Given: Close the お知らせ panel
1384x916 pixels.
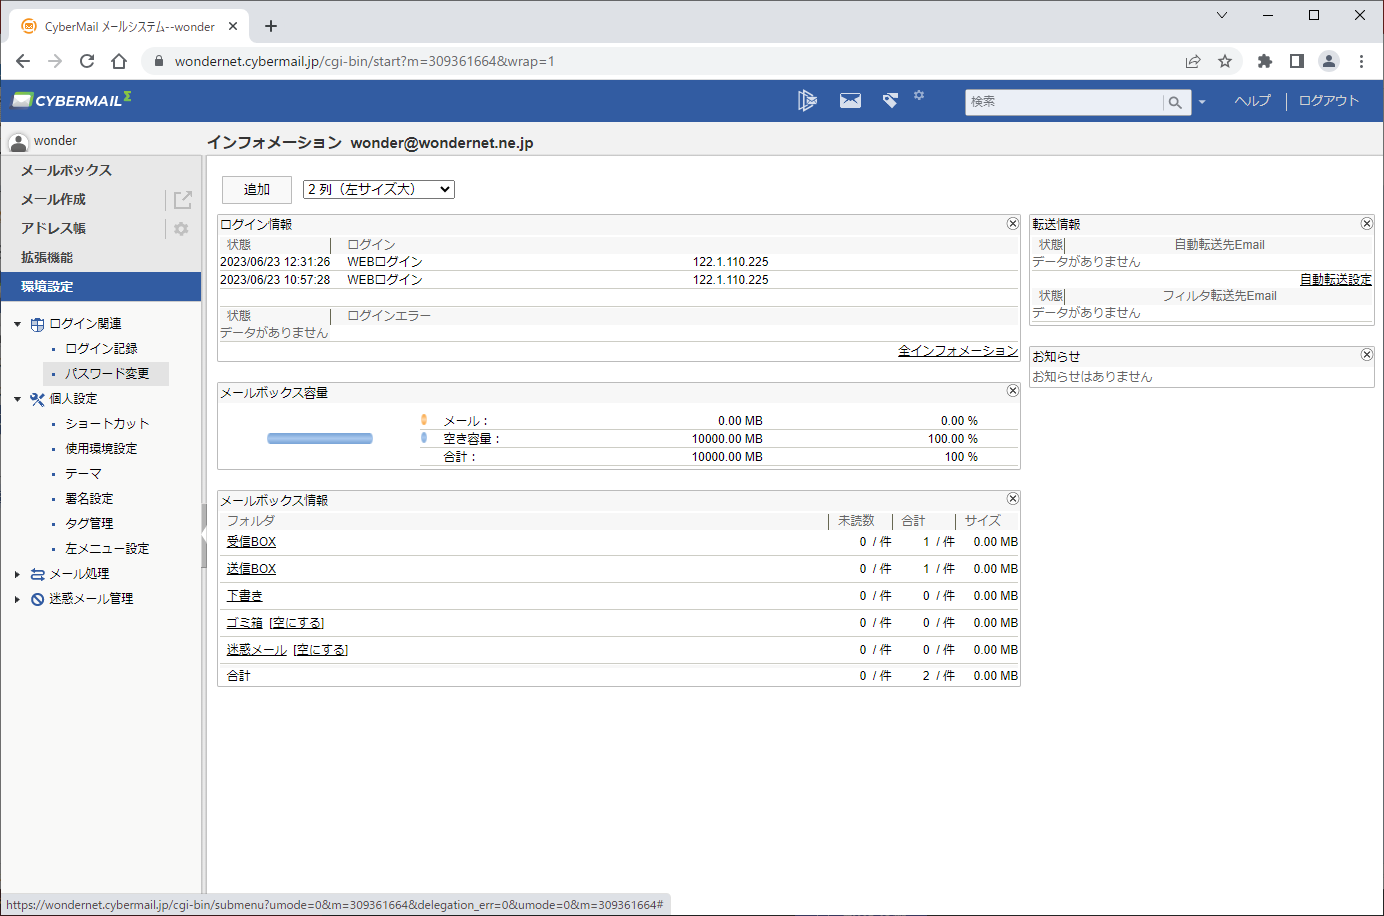Looking at the screenshot, I should point(1367,355).
